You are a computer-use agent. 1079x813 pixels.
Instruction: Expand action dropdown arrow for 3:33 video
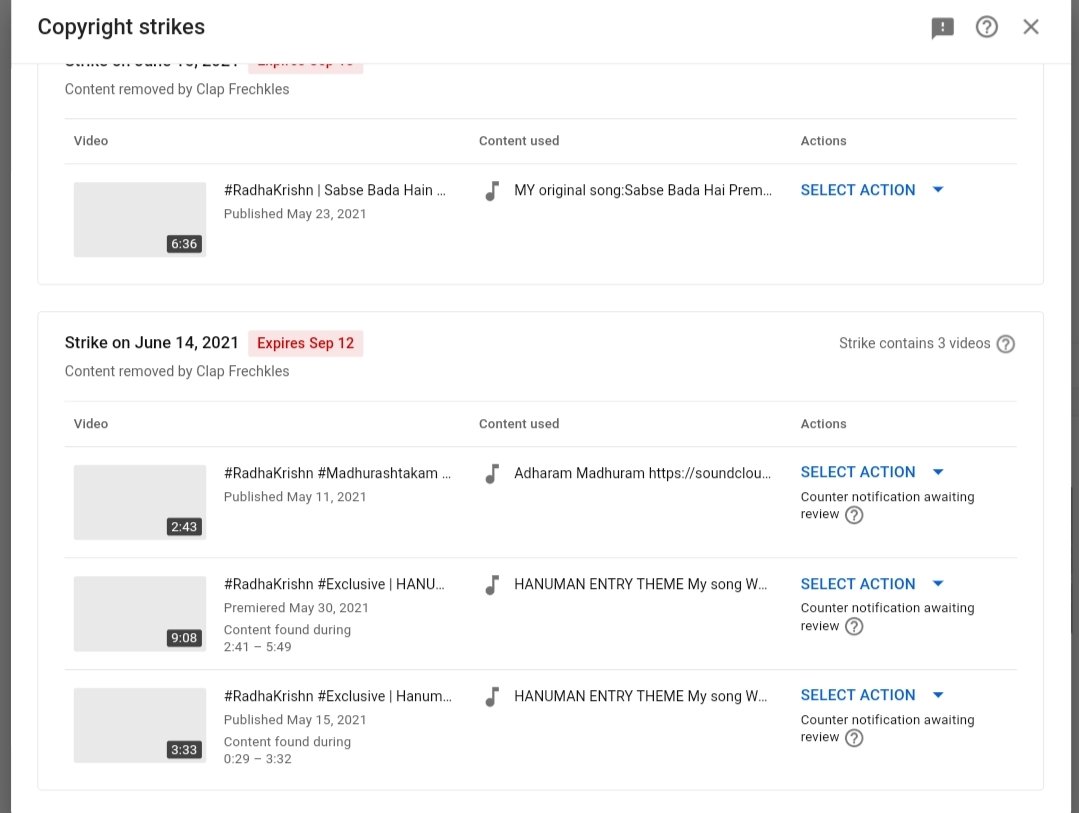coord(938,695)
